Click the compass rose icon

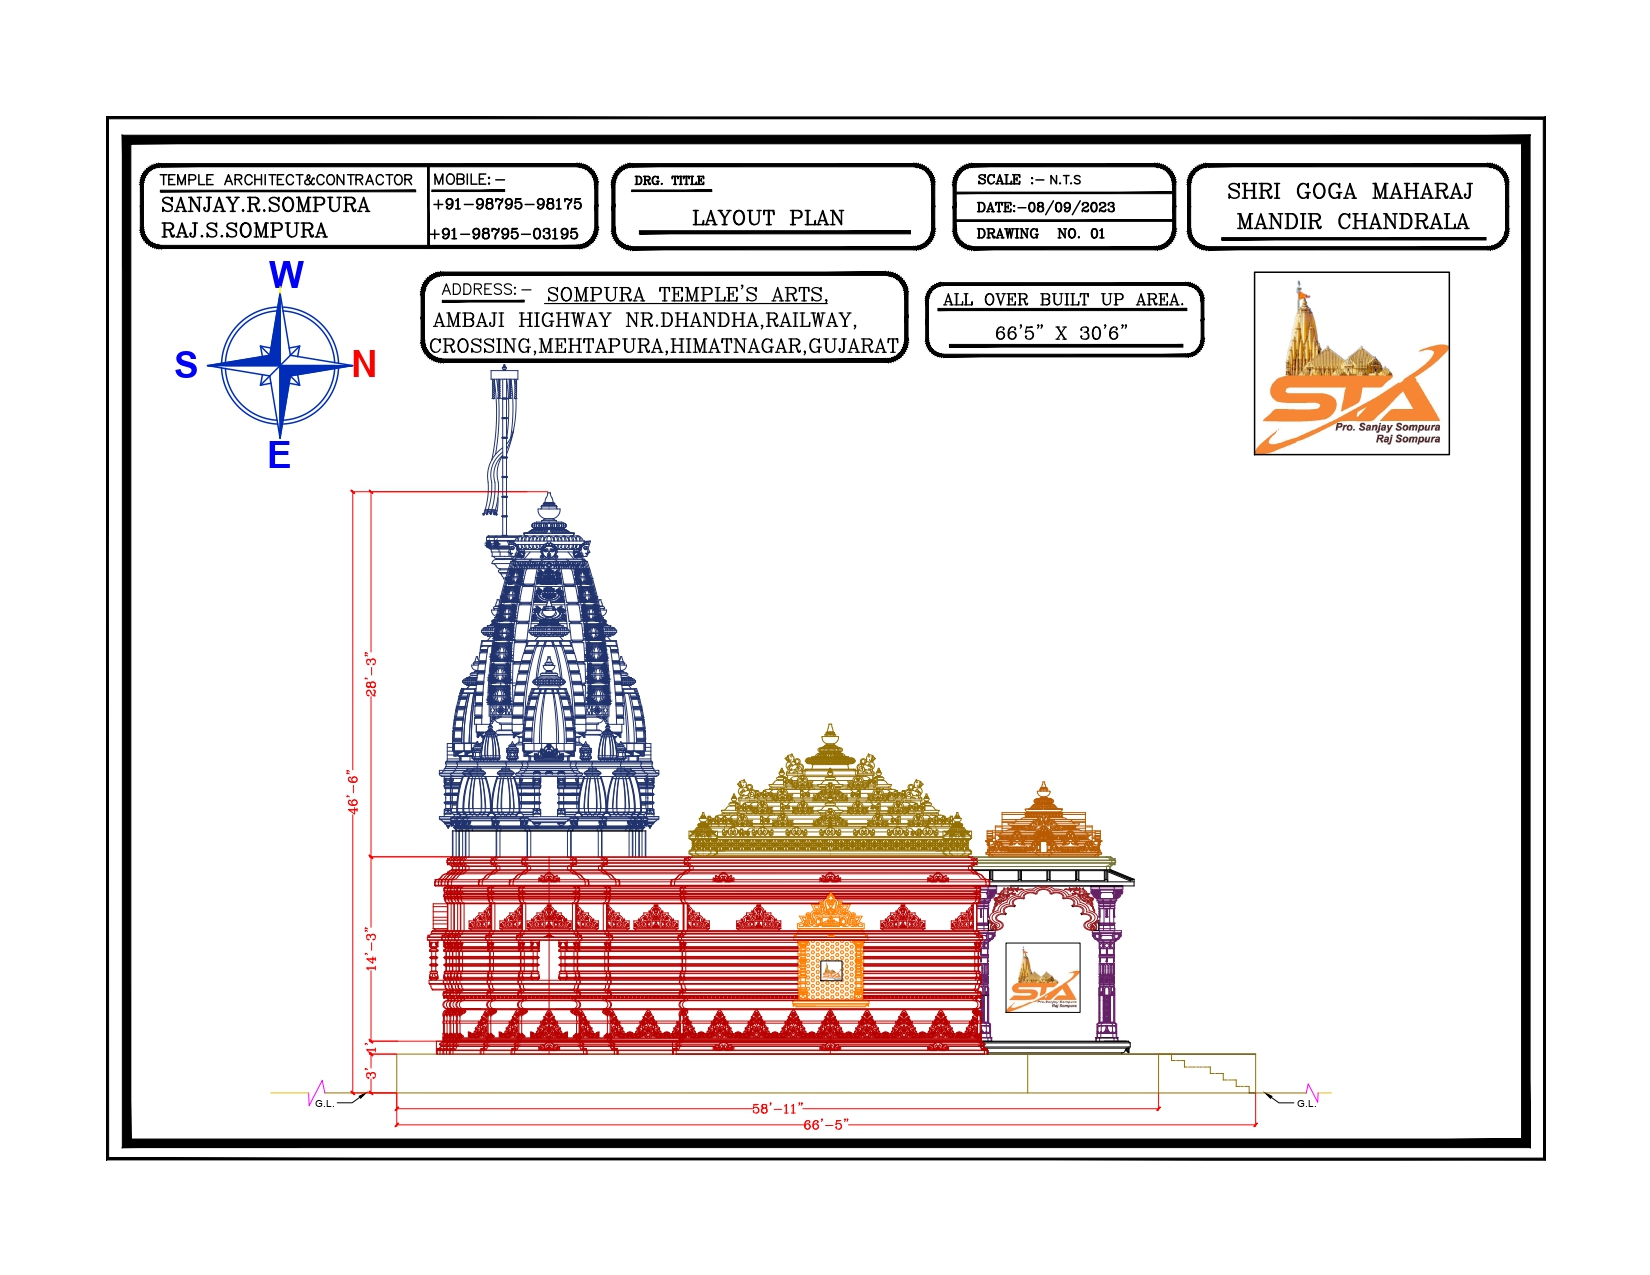[281, 366]
